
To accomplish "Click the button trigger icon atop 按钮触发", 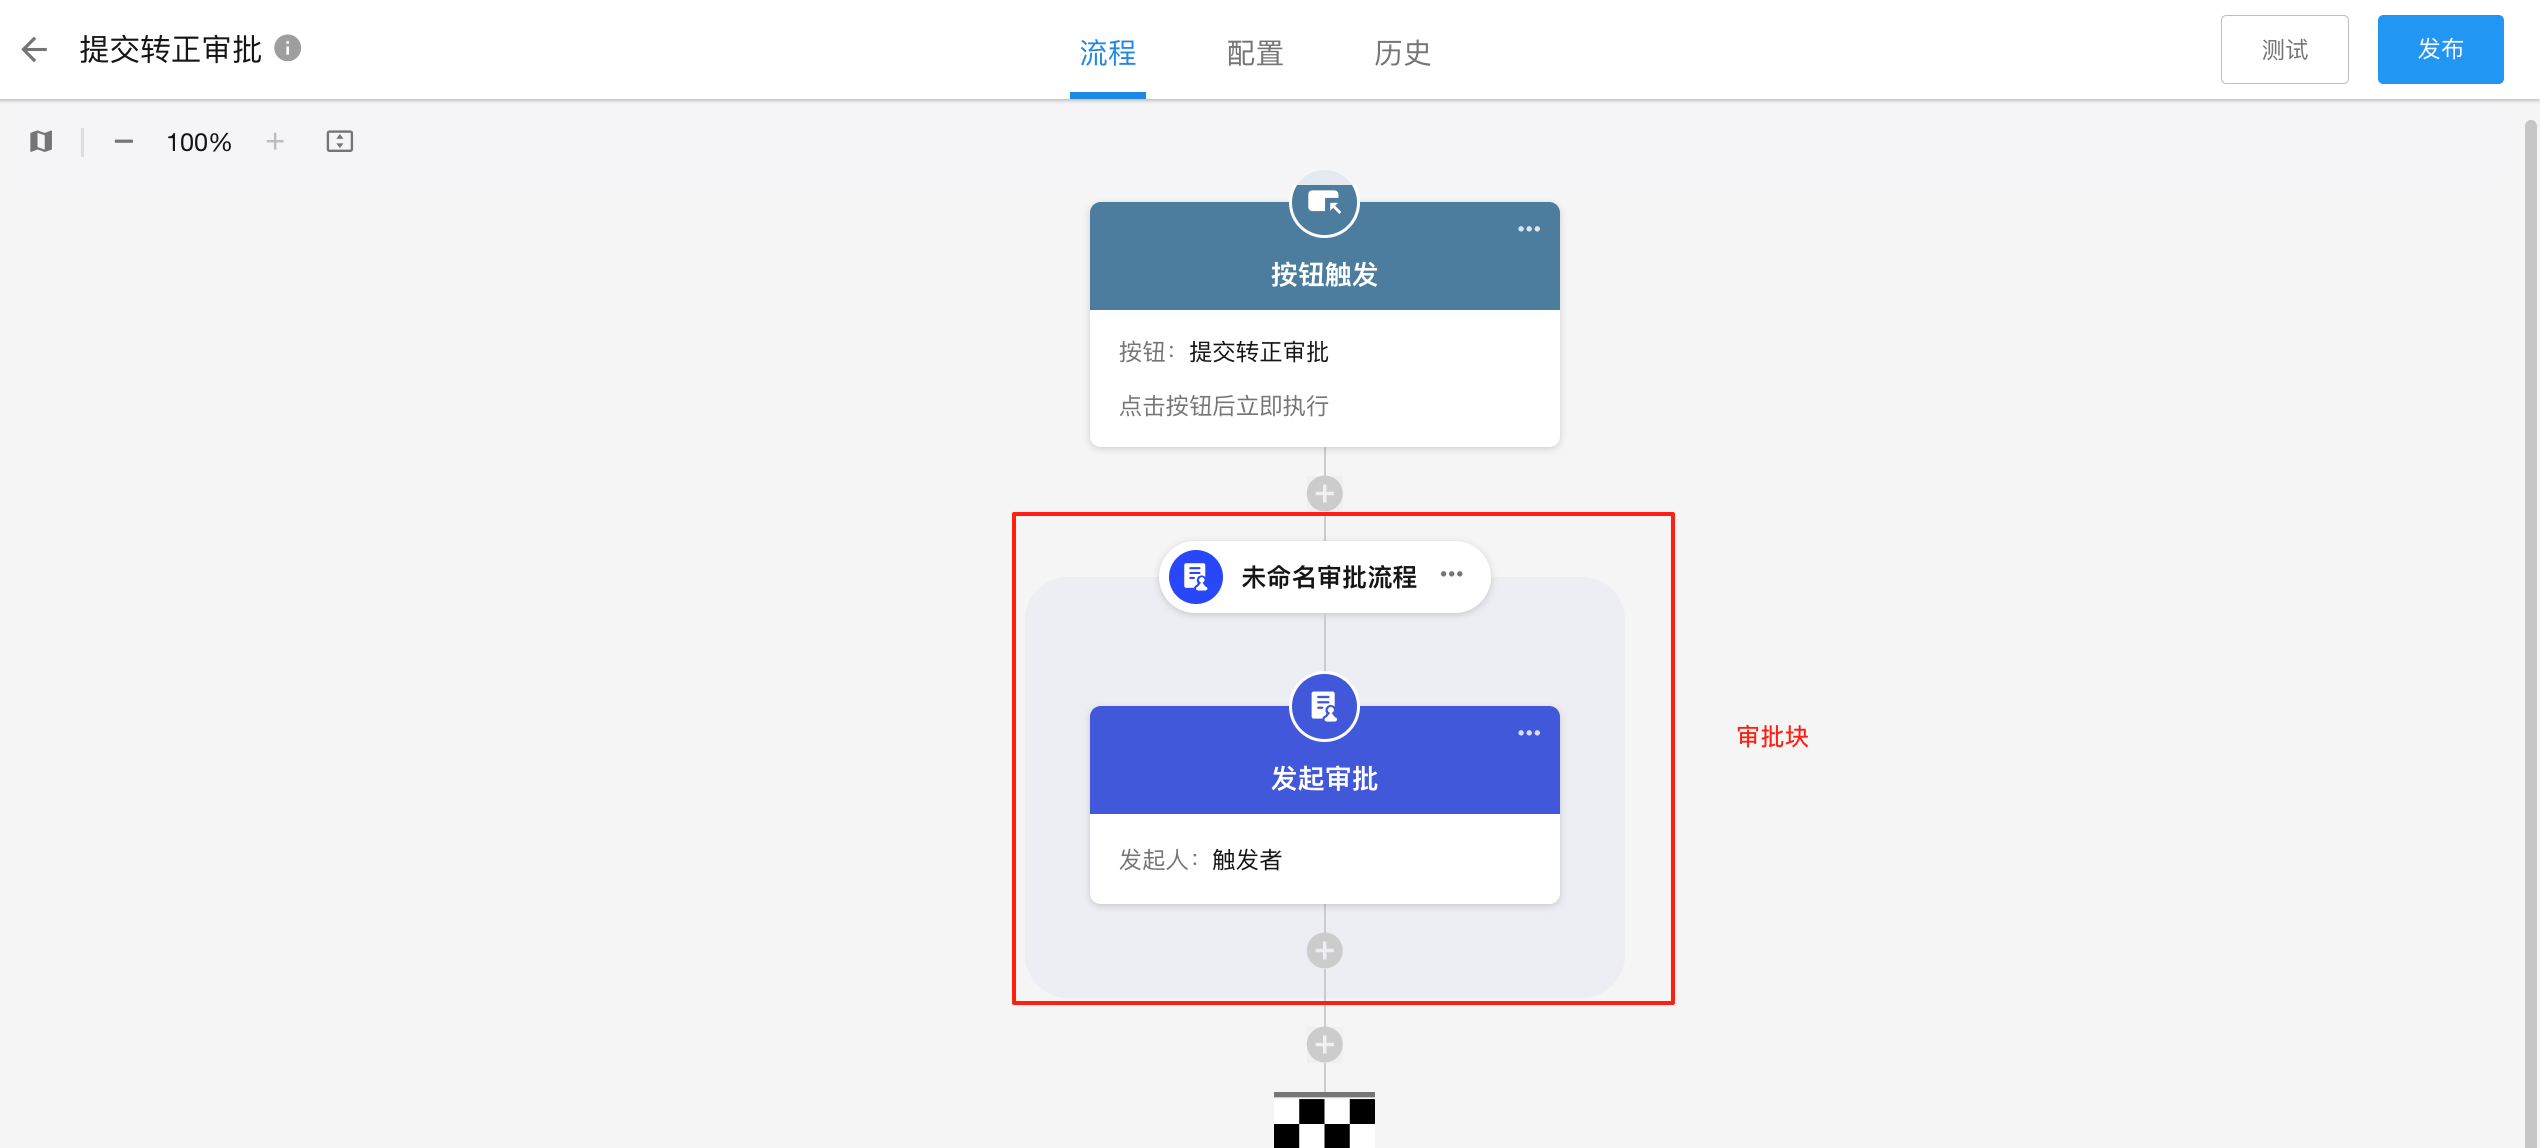I will coord(1325,203).
